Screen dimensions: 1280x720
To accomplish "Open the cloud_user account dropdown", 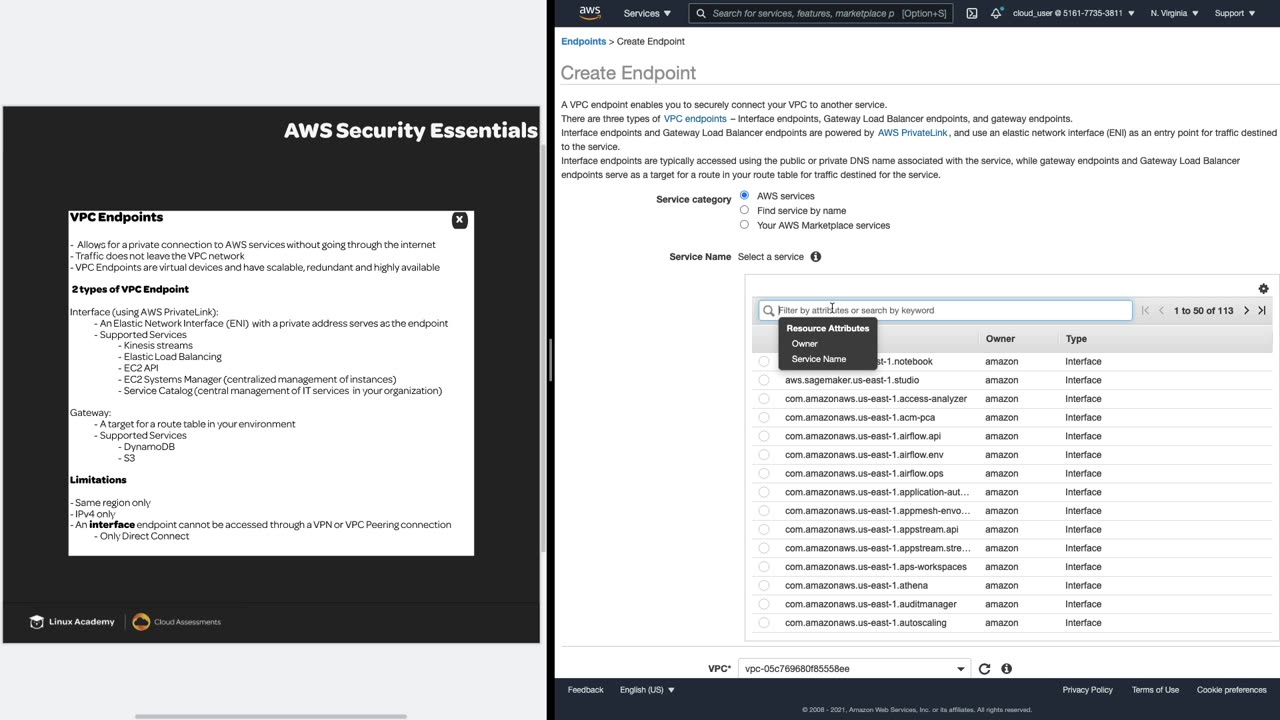I will 1074,13.
